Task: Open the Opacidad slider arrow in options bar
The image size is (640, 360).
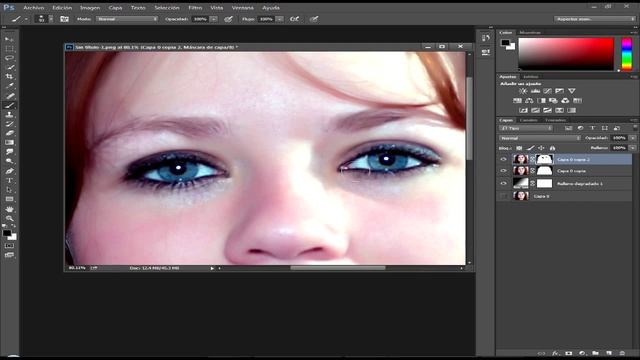Action: pos(213,19)
